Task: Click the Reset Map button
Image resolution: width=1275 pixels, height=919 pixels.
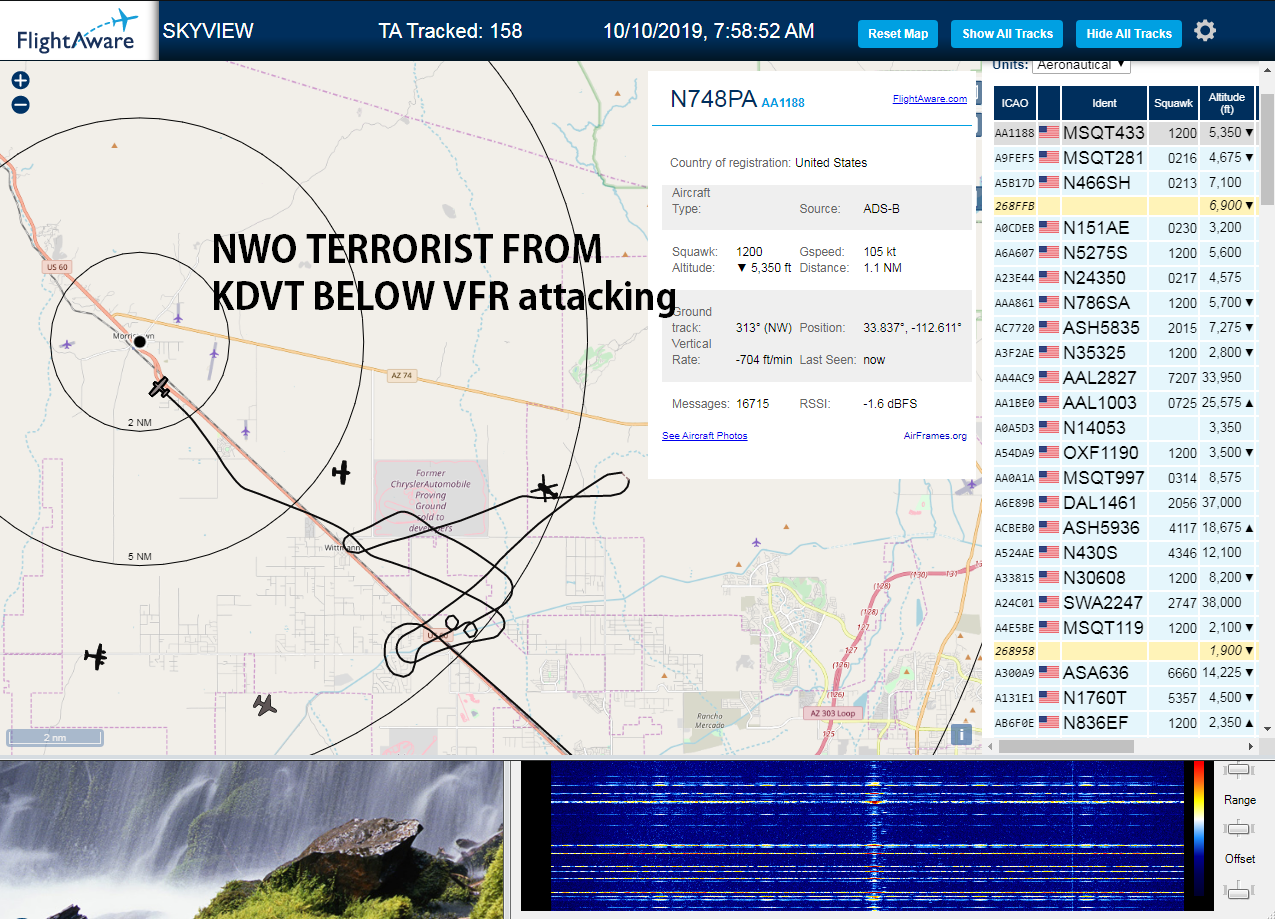Action: point(898,34)
